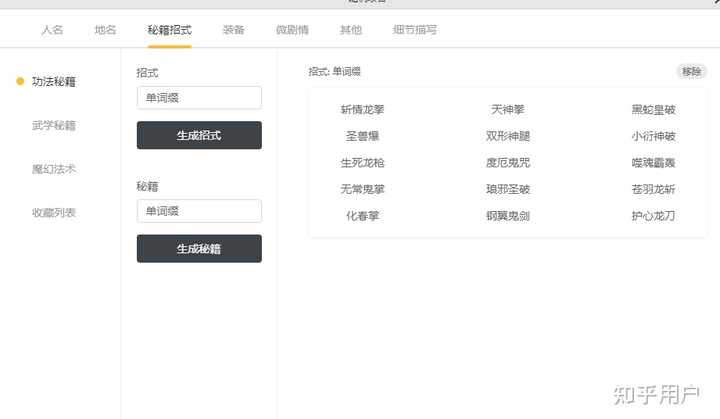Choose the result 苍羽龙斩
This screenshot has height=419, width=720.
(653, 189)
